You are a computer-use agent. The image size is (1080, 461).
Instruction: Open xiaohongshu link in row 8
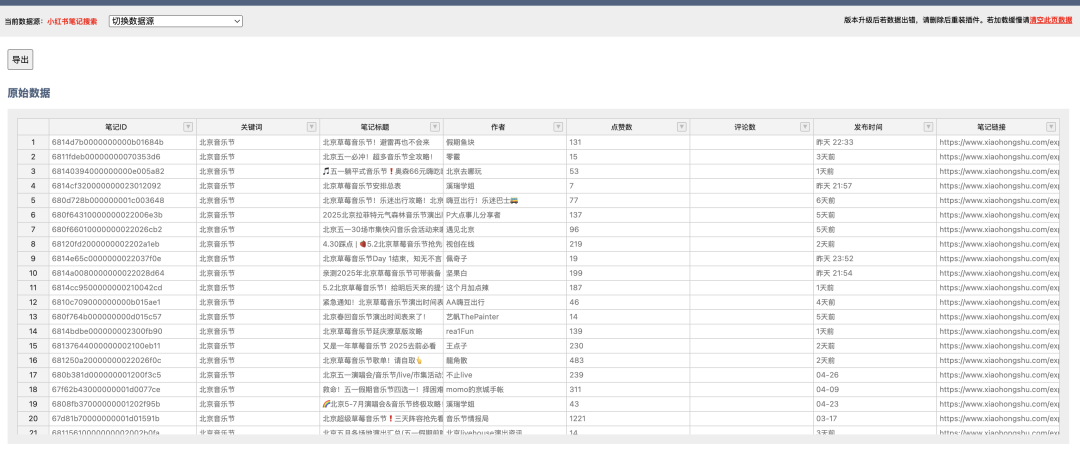point(998,244)
